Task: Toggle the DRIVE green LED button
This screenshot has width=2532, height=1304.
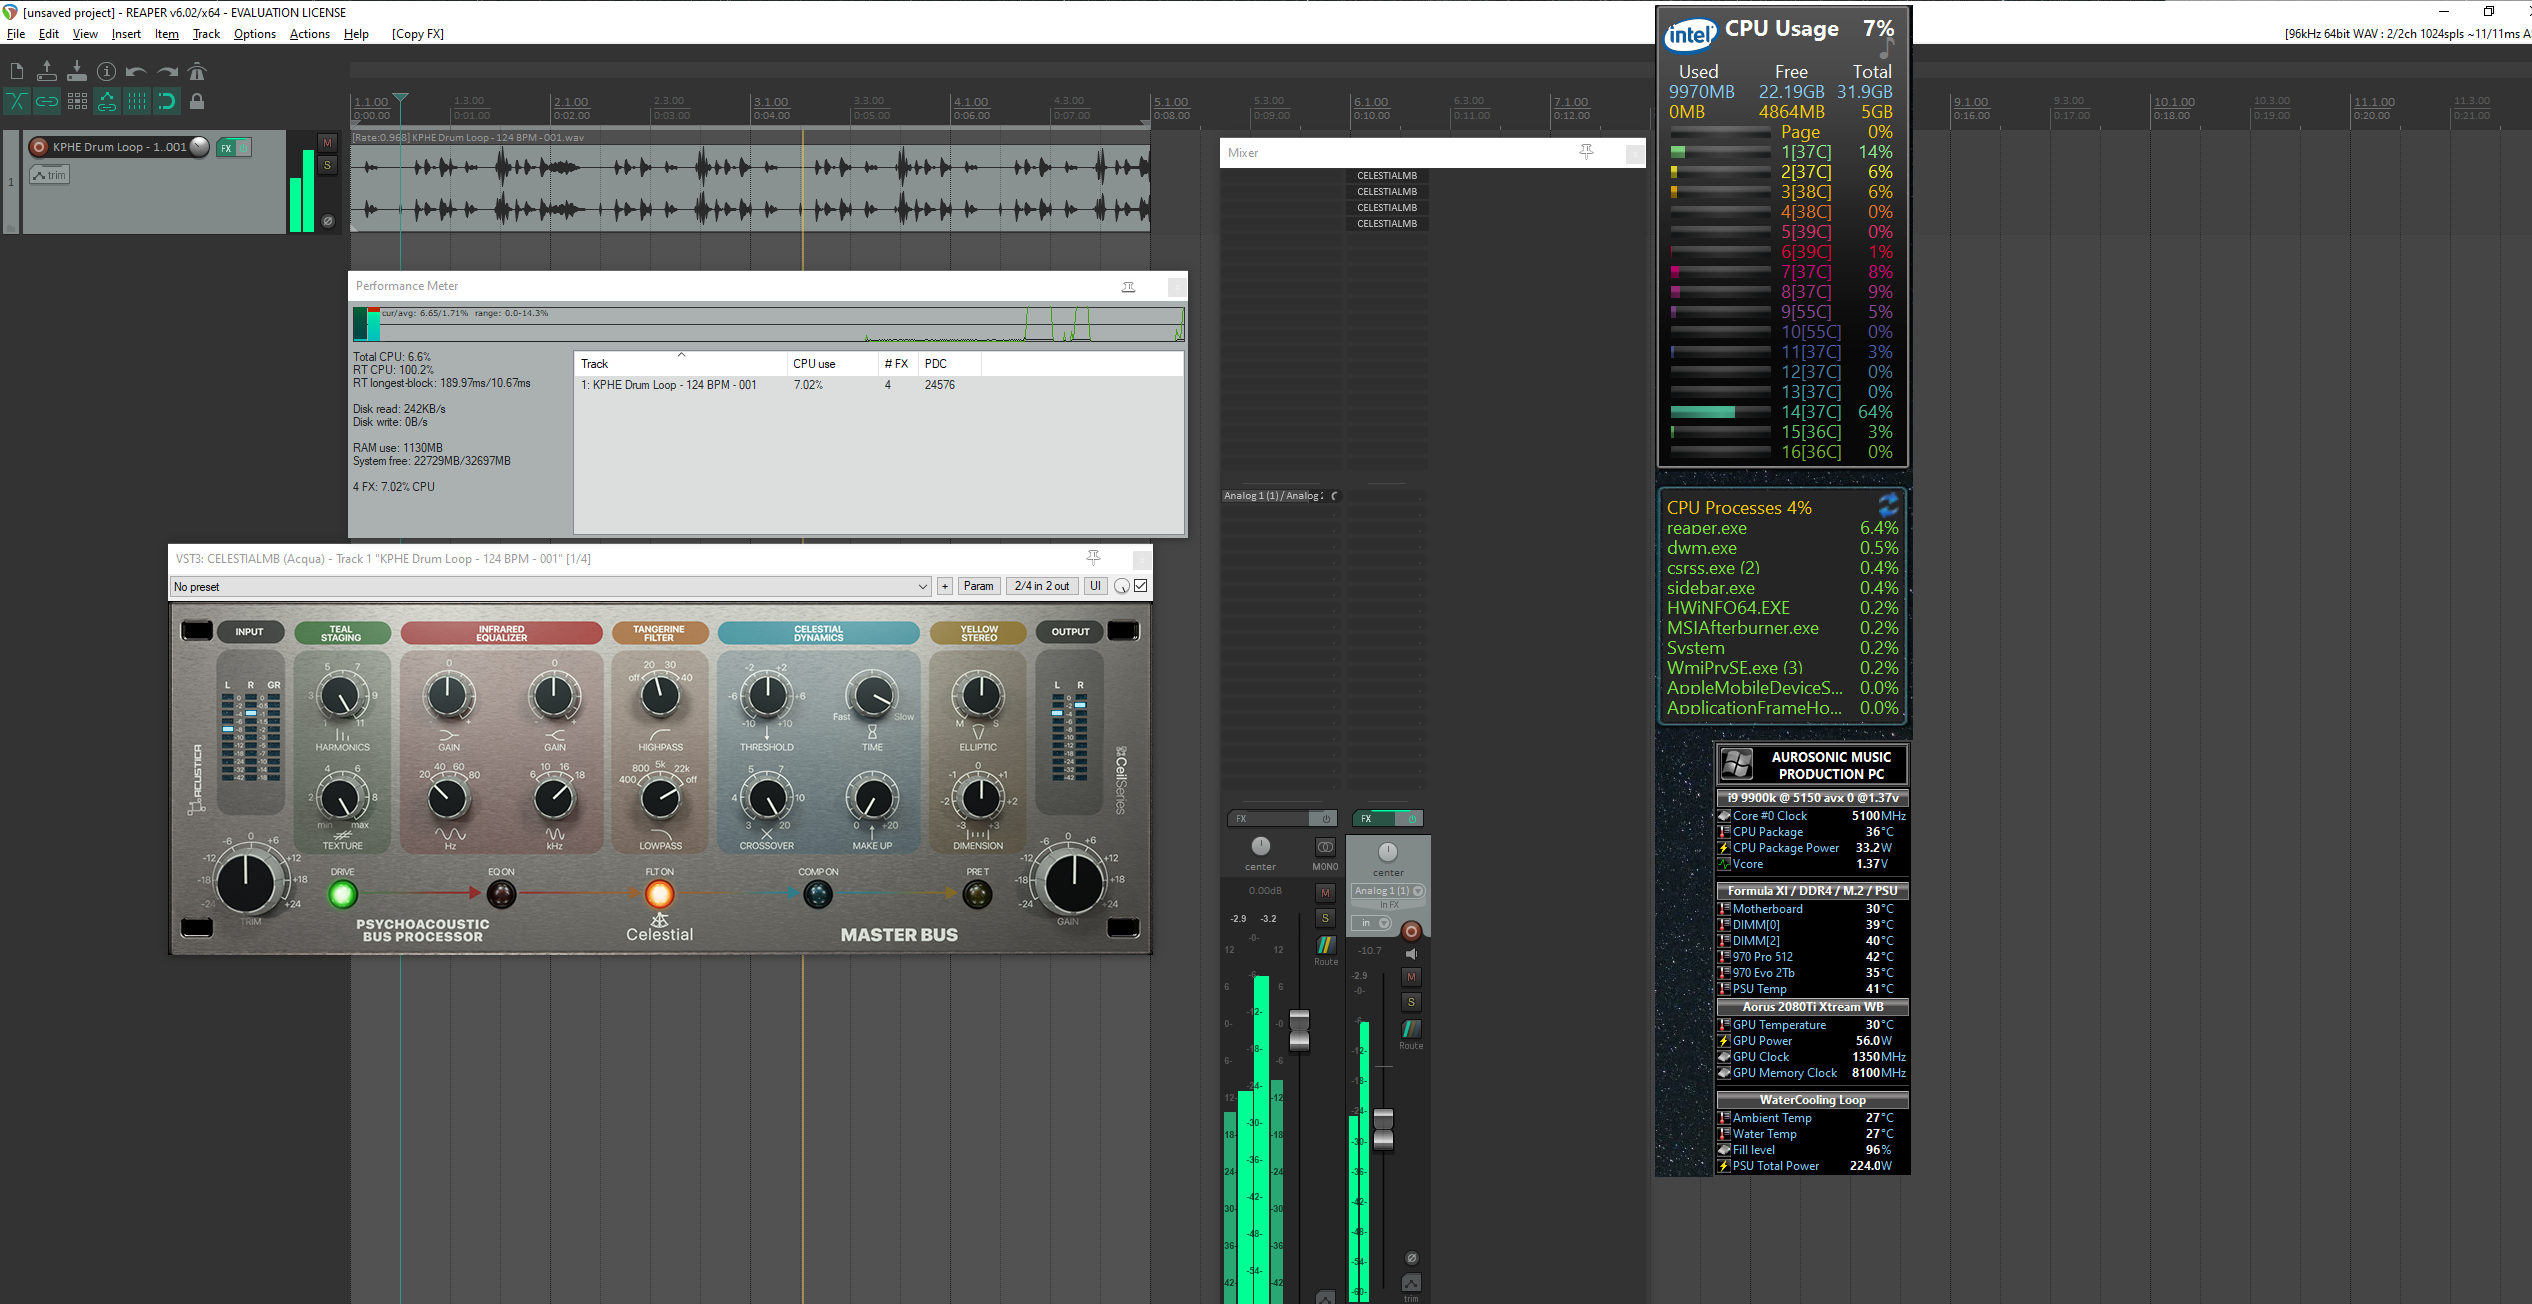Action: (x=342, y=894)
